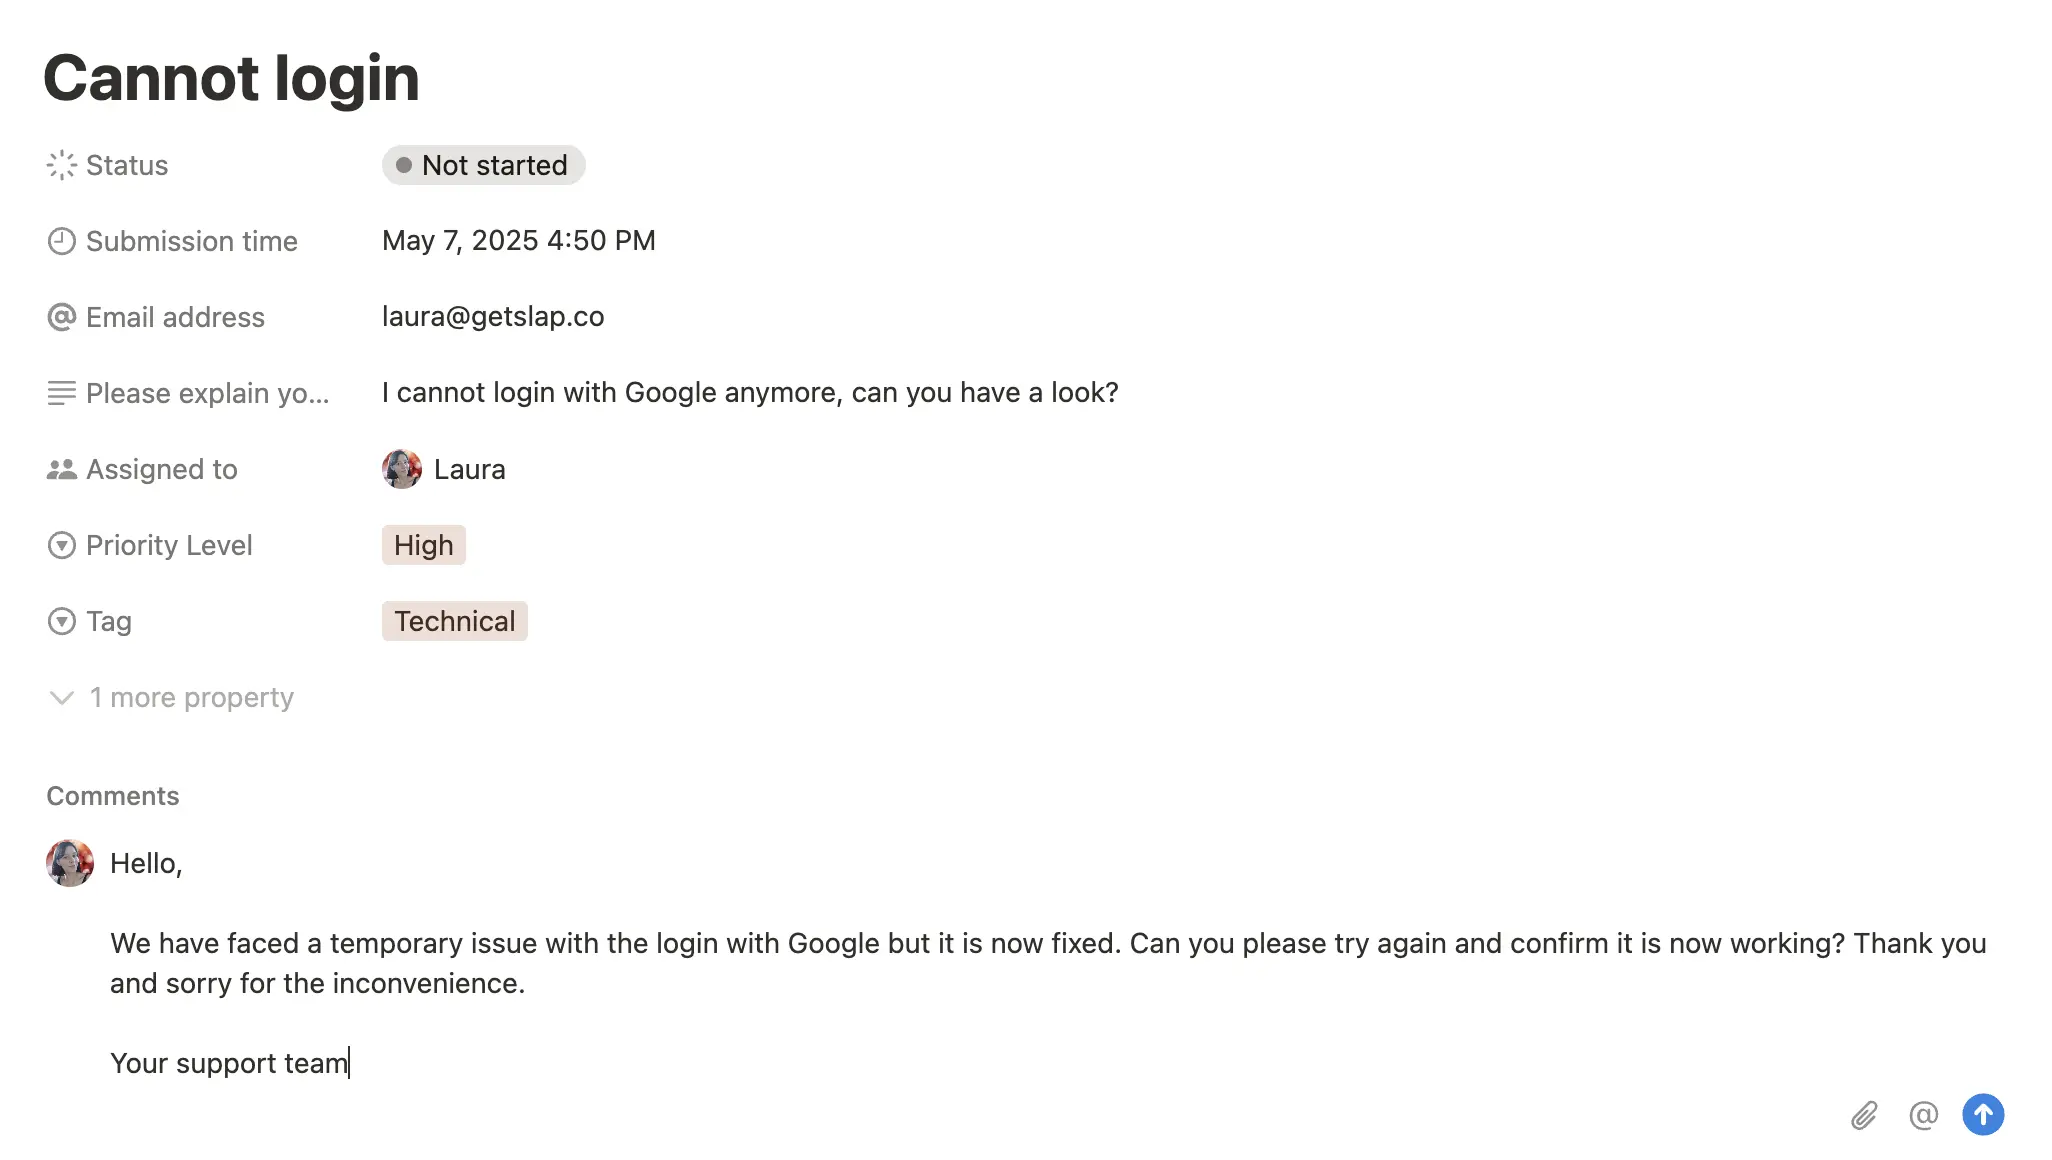This screenshot has height=1160, width=2052.
Task: Click the Priority Level property icon
Action: click(x=62, y=545)
